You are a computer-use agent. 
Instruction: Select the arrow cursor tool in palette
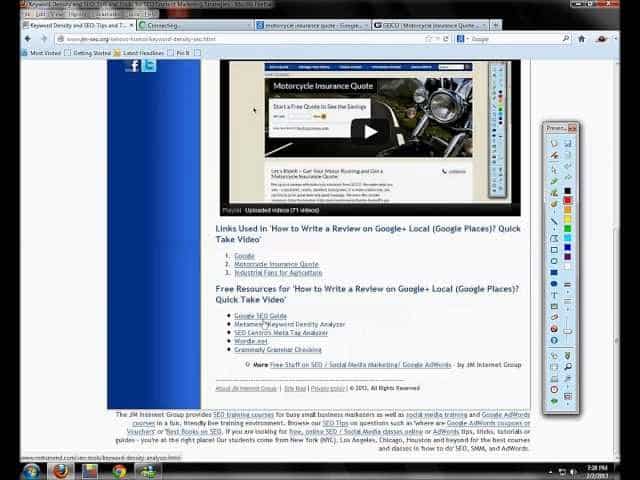tap(554, 169)
